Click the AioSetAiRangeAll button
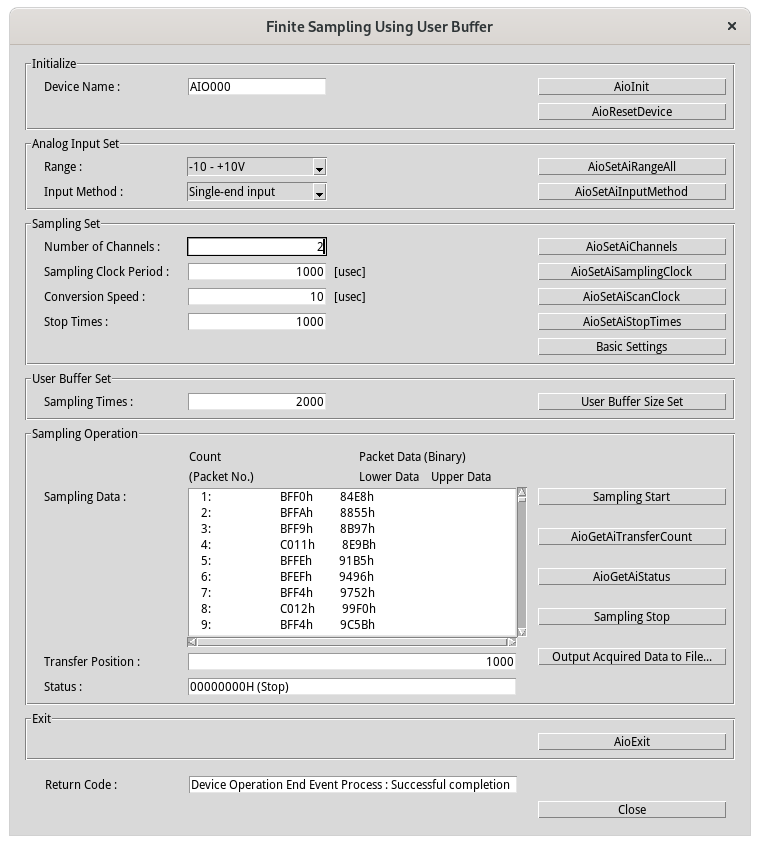Viewport: 760px width, 845px height. pyautogui.click(x=631, y=167)
